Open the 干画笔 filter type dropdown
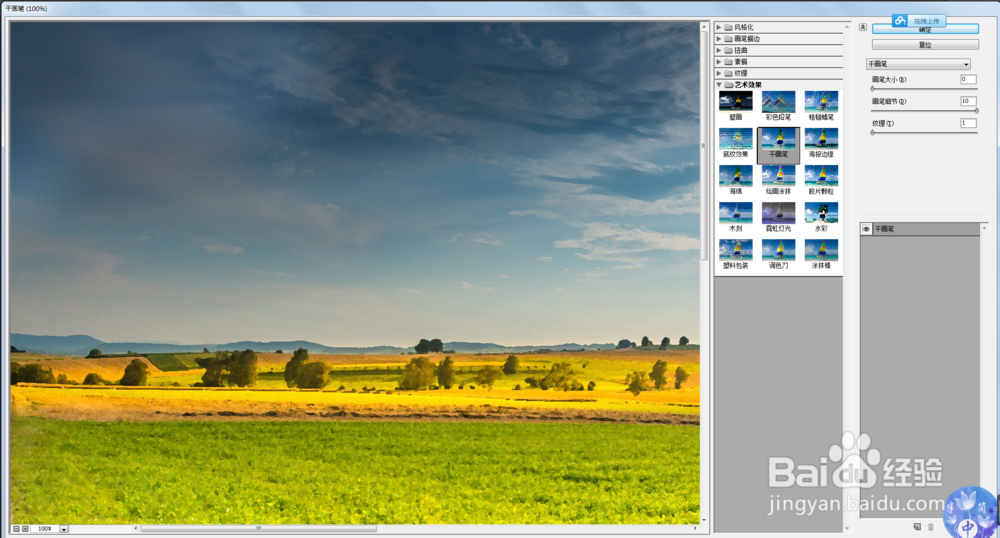This screenshot has width=1000, height=538. pyautogui.click(x=918, y=64)
